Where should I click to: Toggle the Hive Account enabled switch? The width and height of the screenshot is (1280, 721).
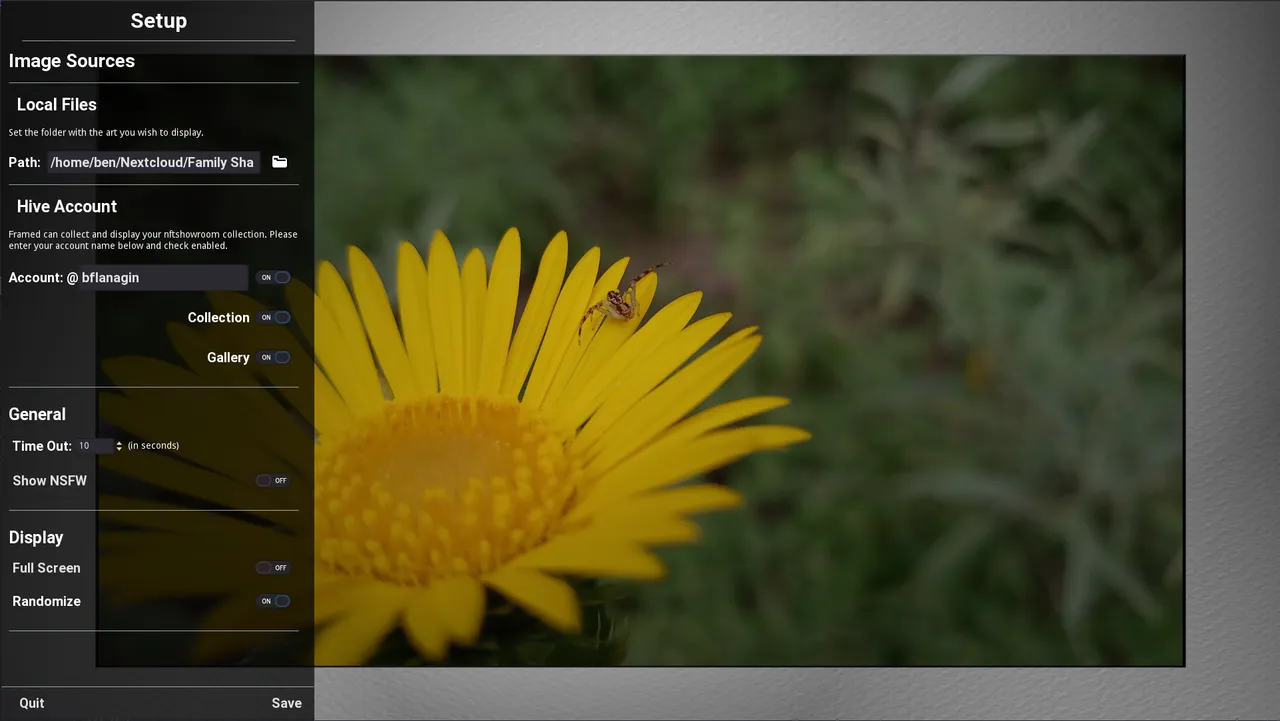pyautogui.click(x=274, y=277)
